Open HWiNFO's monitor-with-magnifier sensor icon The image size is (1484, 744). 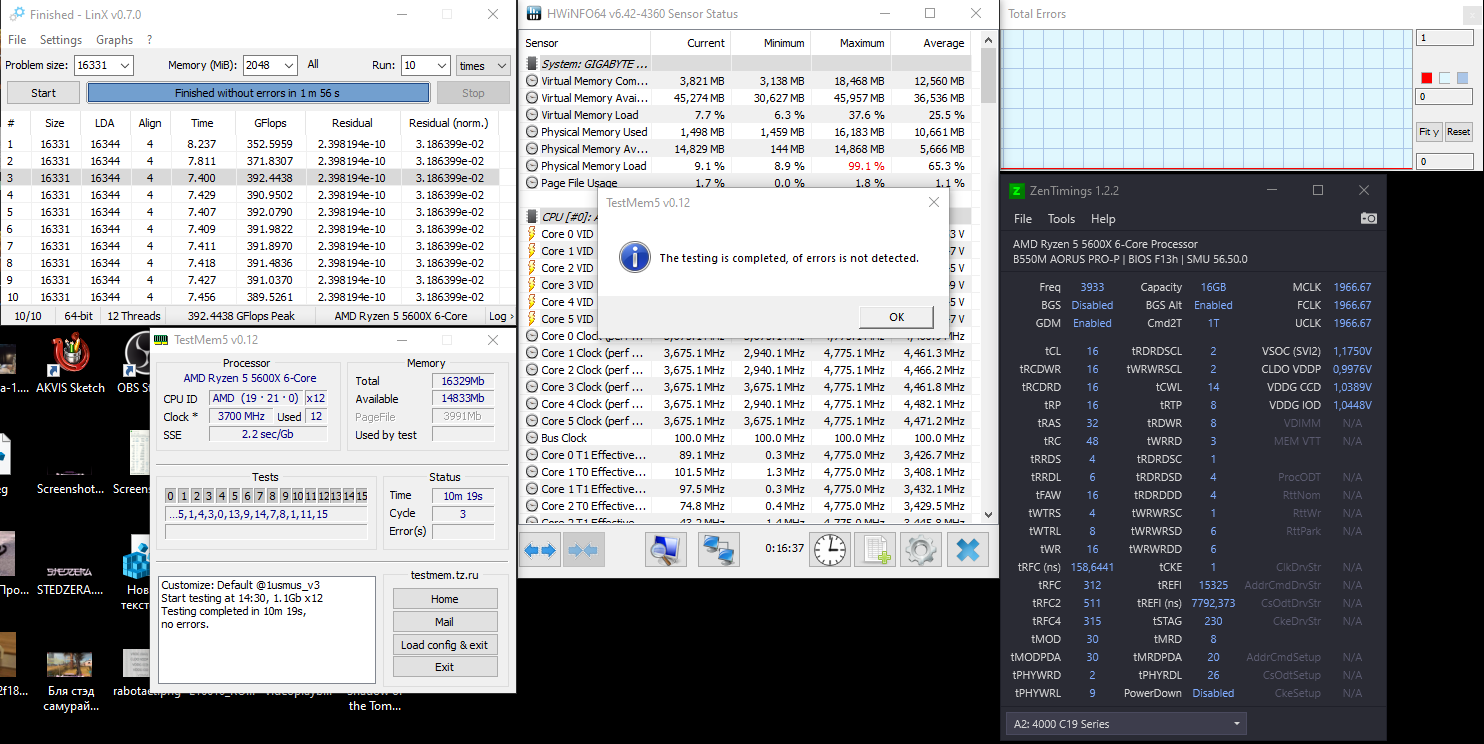[666, 550]
